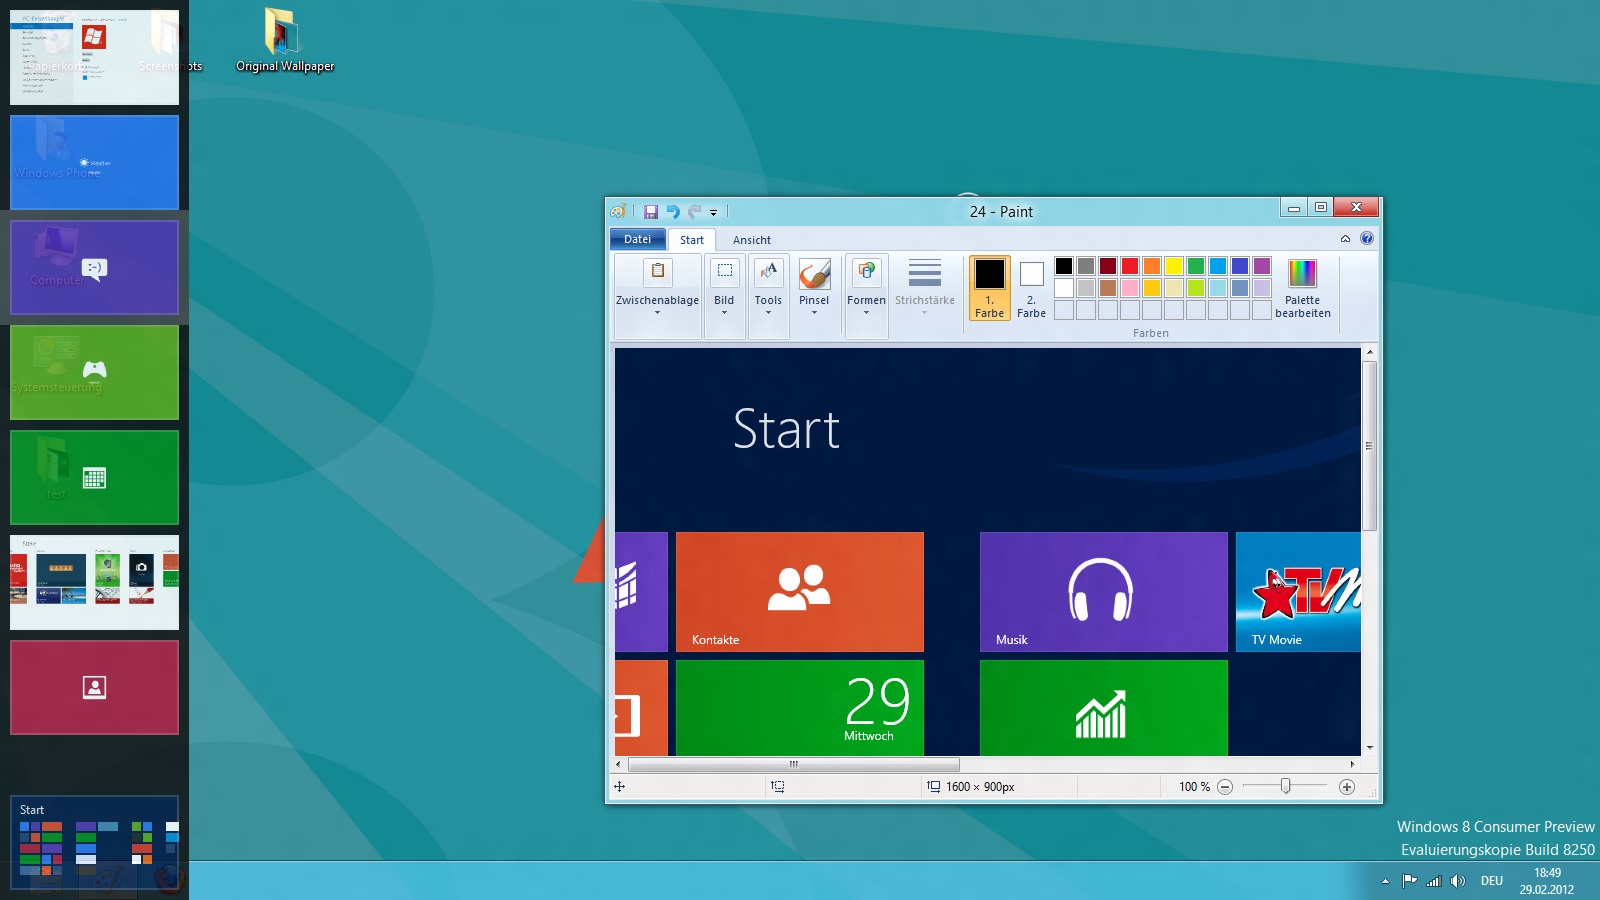
Task: Switch to the magenta picture-icon app thumbnail
Action: point(94,687)
